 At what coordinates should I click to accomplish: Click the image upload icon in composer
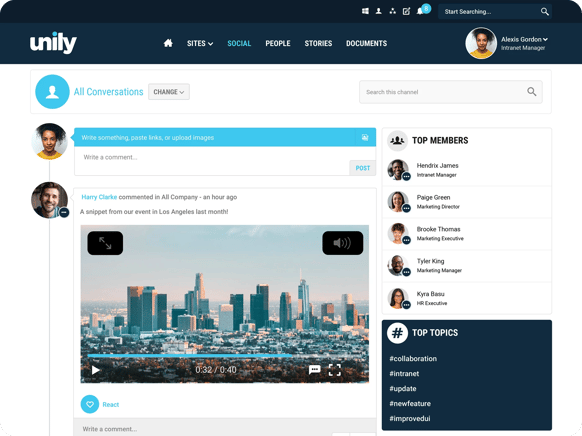(x=365, y=138)
